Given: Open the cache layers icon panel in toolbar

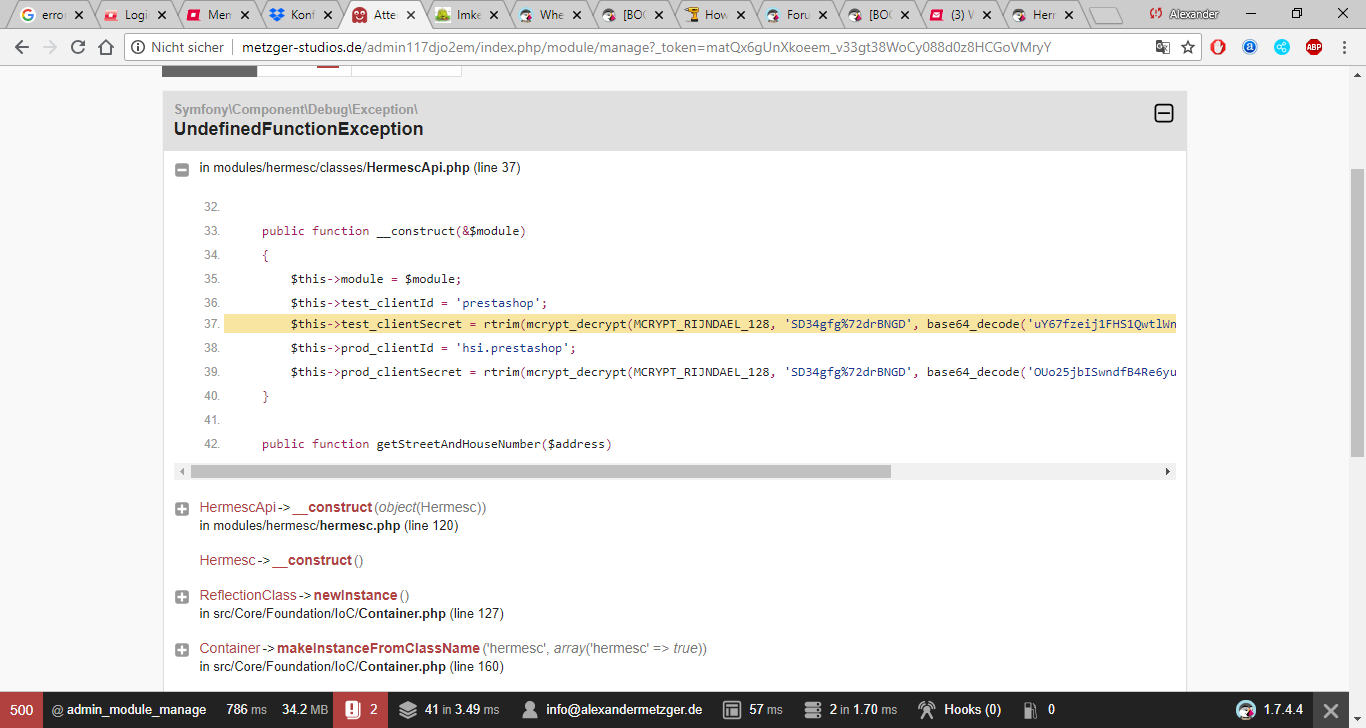Looking at the screenshot, I should pos(407,710).
